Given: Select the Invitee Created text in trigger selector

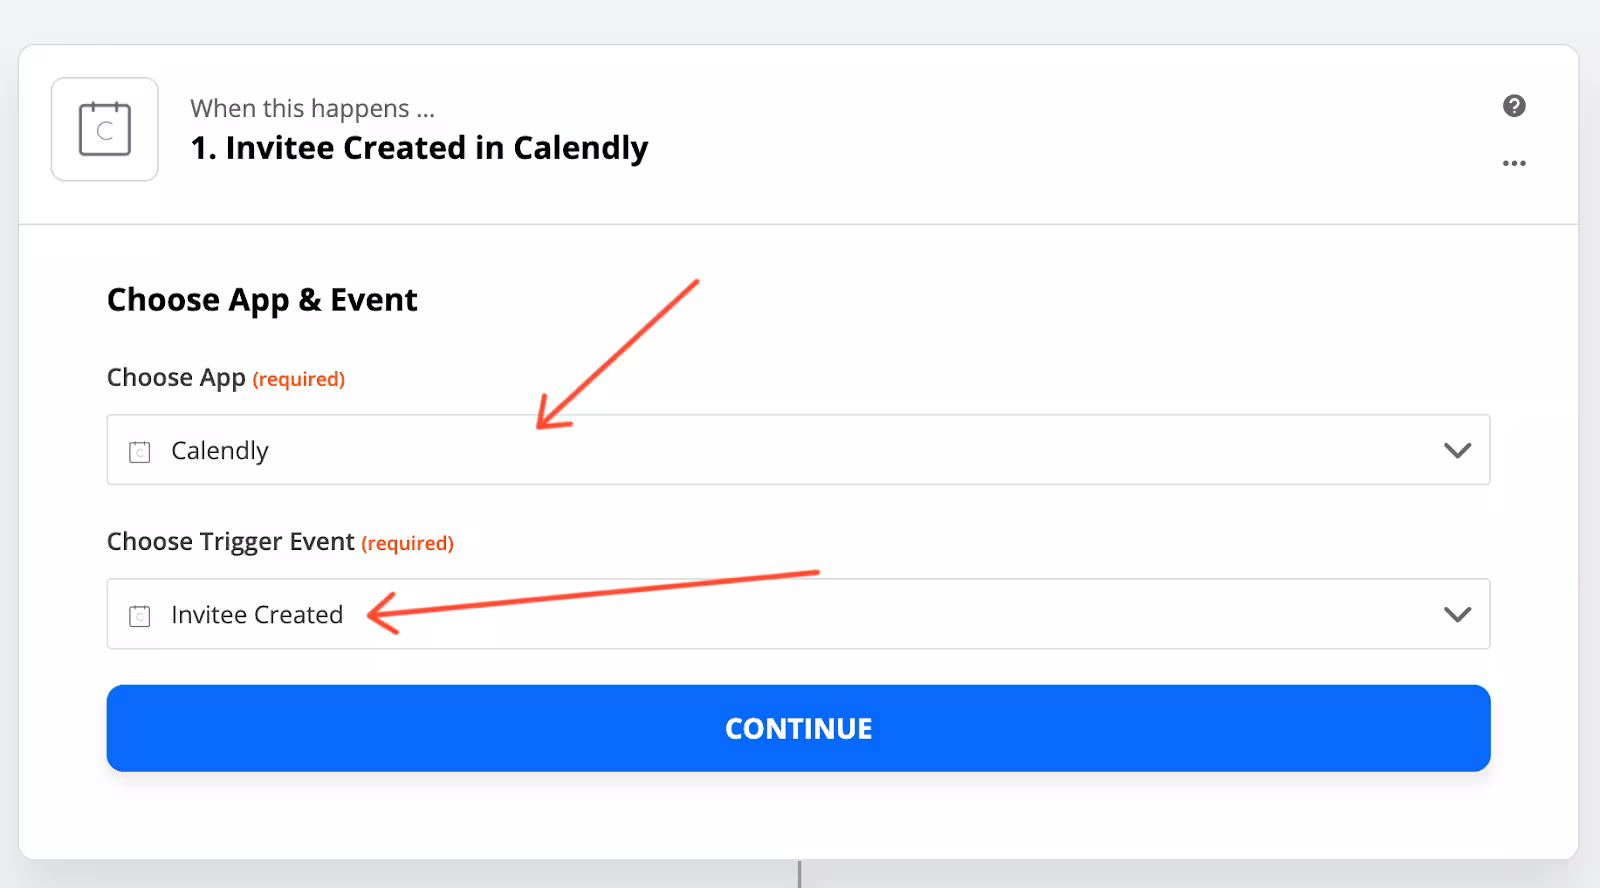Looking at the screenshot, I should point(257,615).
